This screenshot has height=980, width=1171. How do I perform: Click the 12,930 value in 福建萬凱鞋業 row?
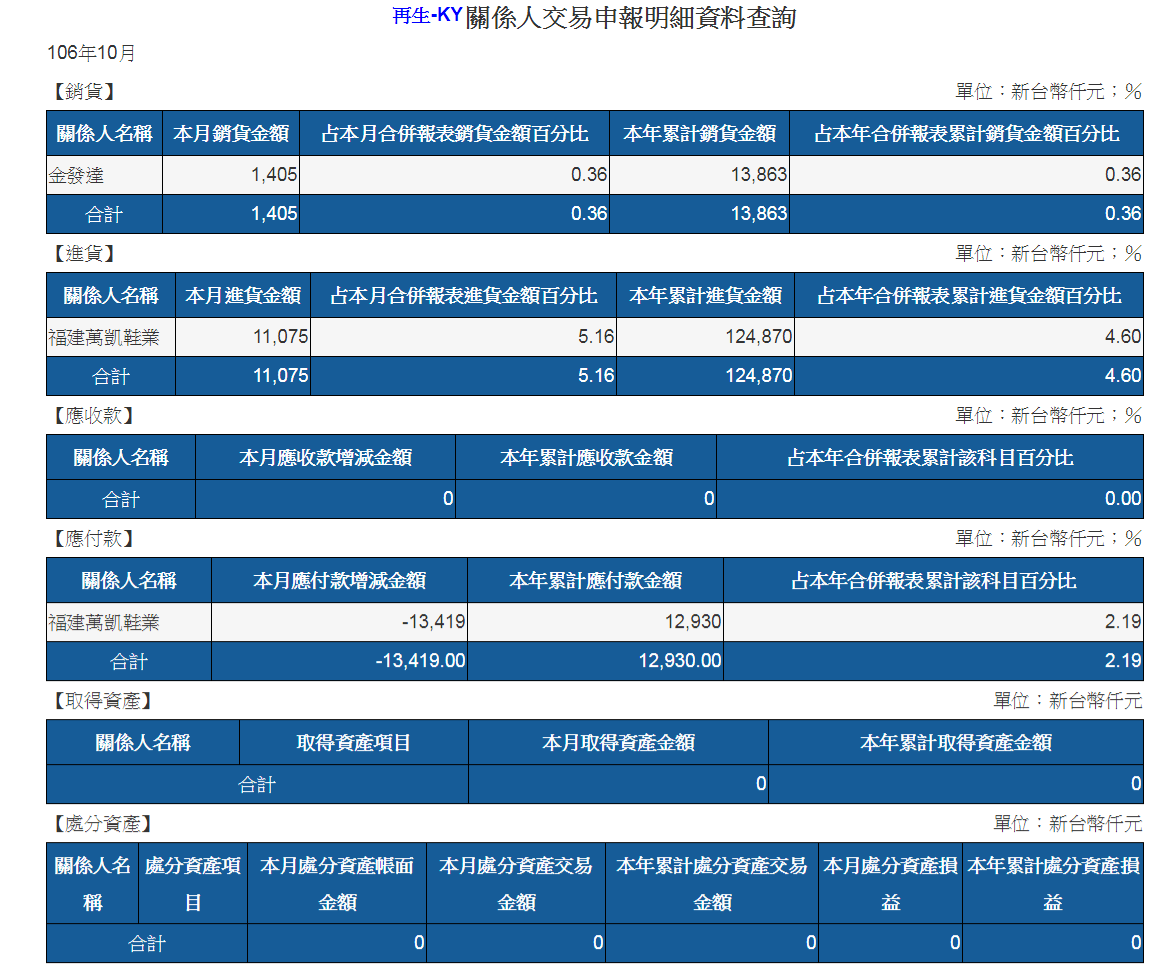click(693, 622)
